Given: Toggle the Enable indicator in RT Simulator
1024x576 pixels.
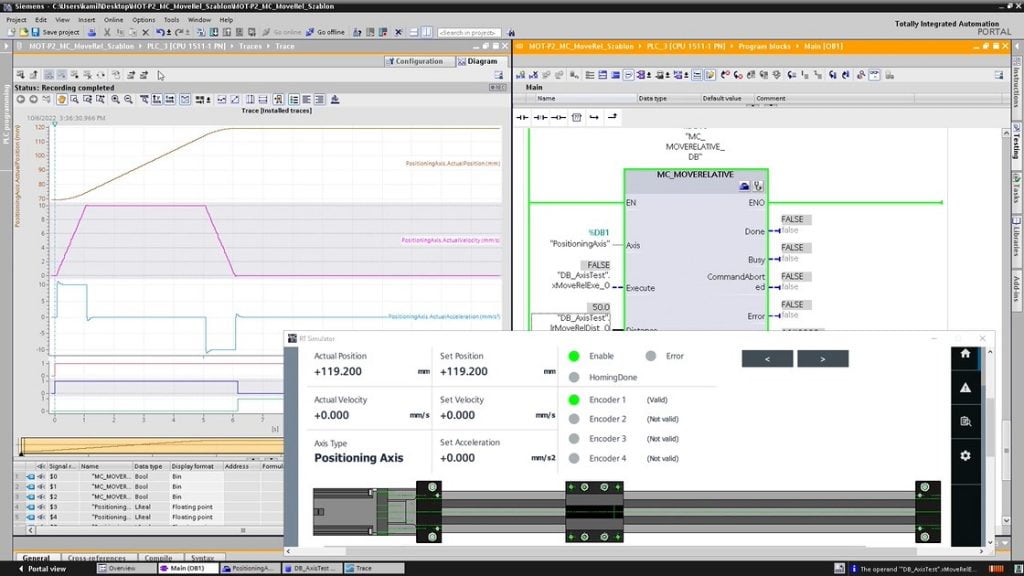Looking at the screenshot, I should point(572,357).
